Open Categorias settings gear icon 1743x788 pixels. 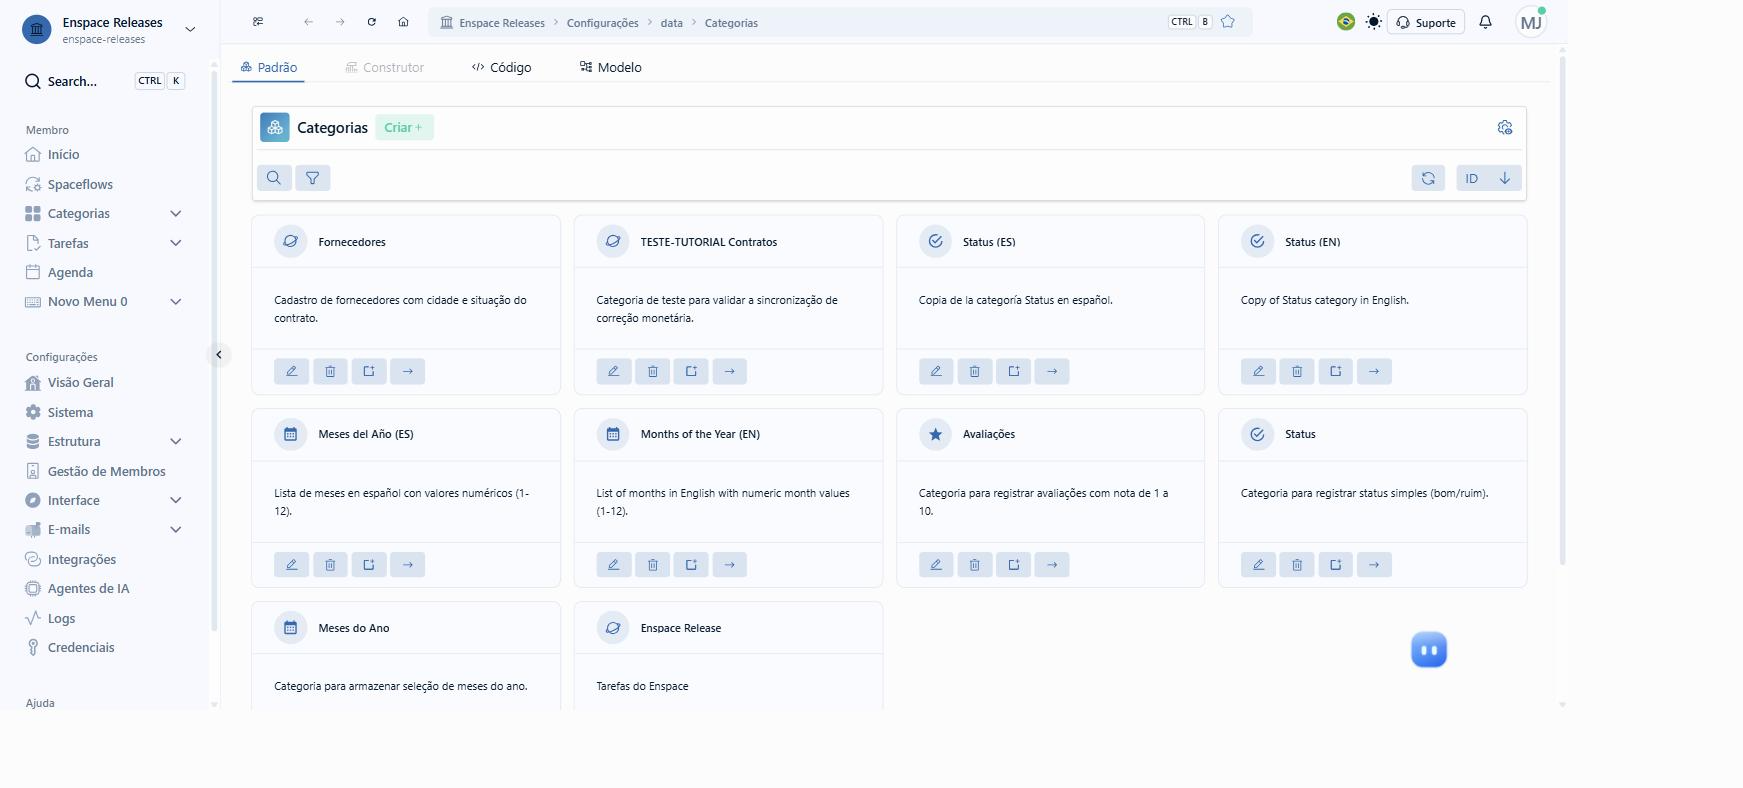1505,128
